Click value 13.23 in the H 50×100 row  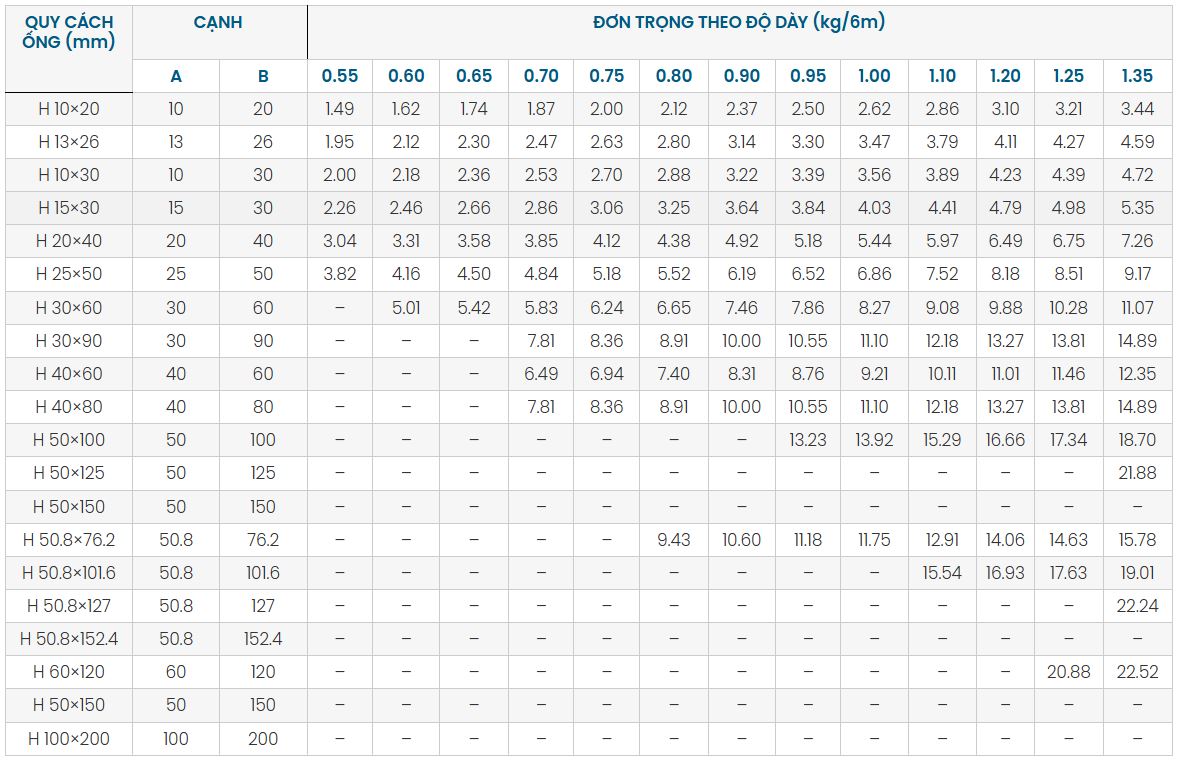[808, 440]
